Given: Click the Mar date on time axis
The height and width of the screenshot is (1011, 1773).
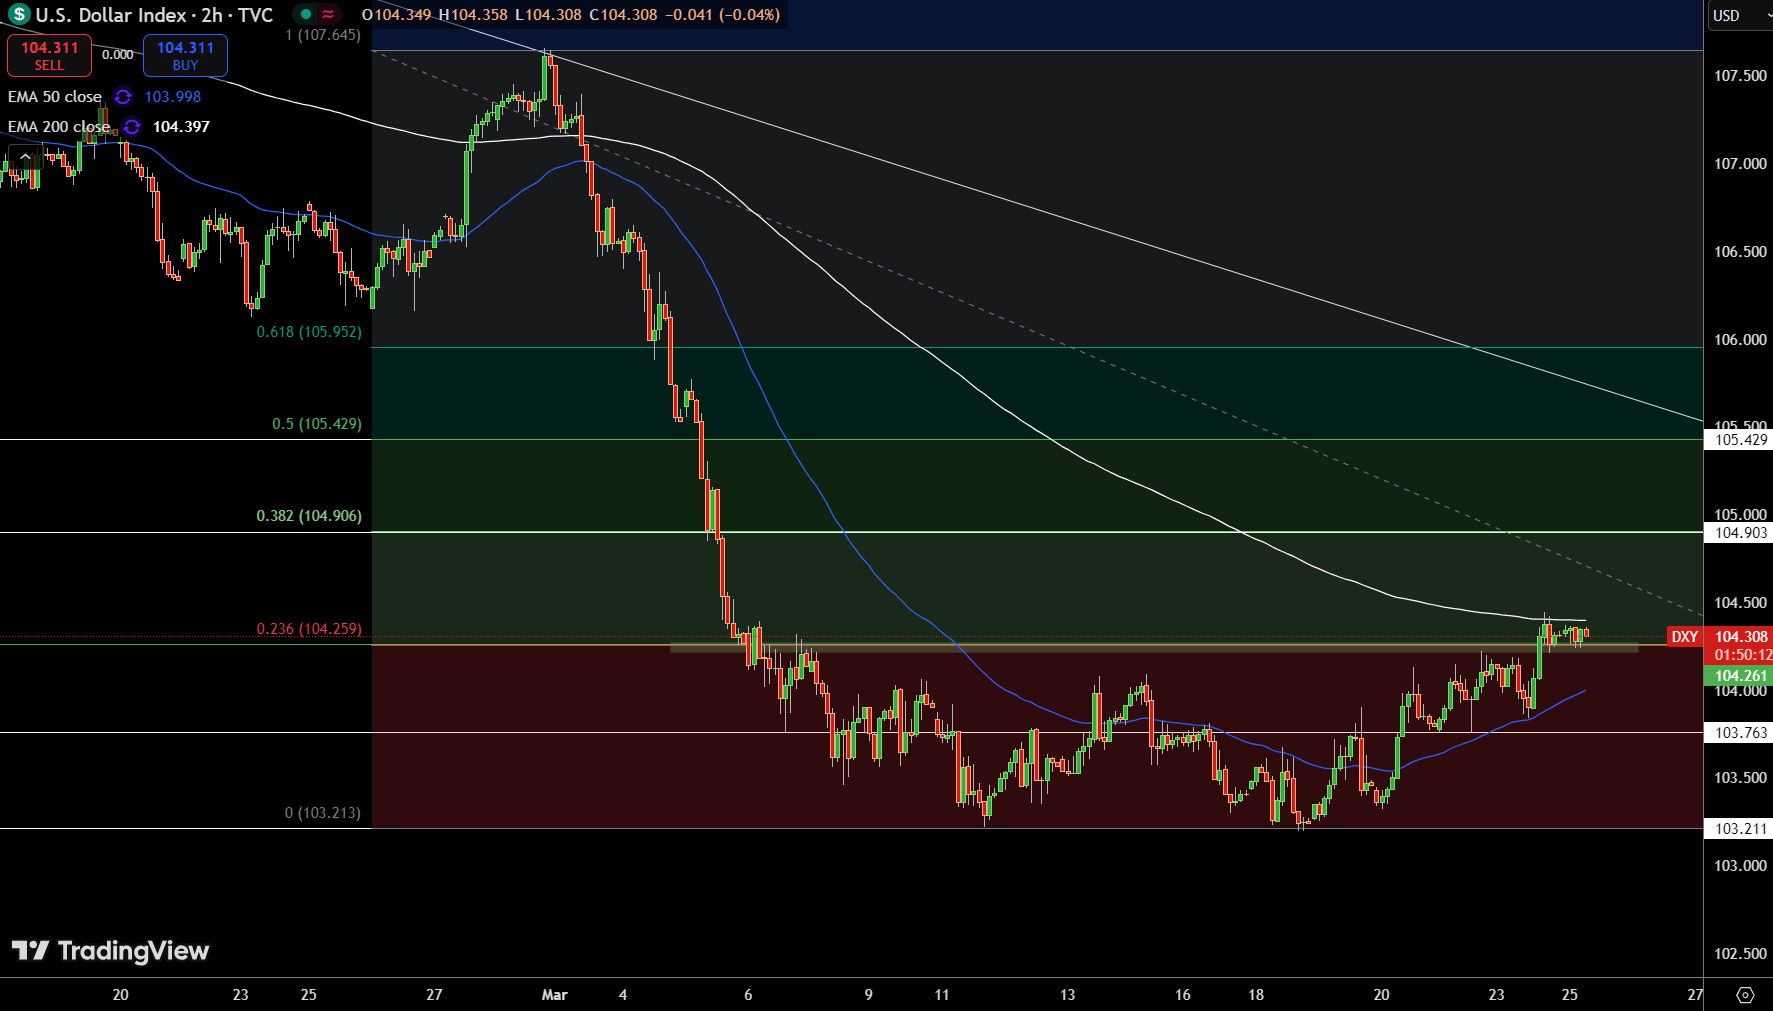Looking at the screenshot, I should coord(554,995).
